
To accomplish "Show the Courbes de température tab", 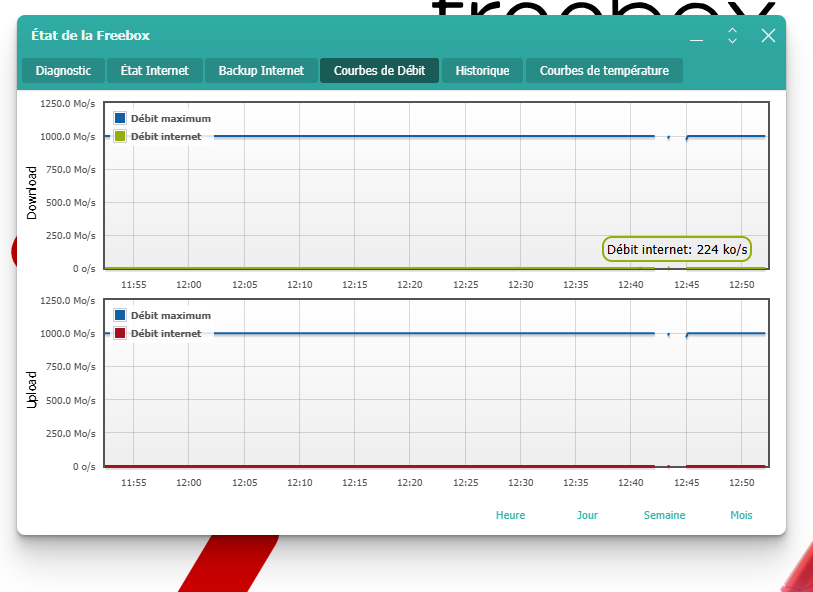I will 604,71.
